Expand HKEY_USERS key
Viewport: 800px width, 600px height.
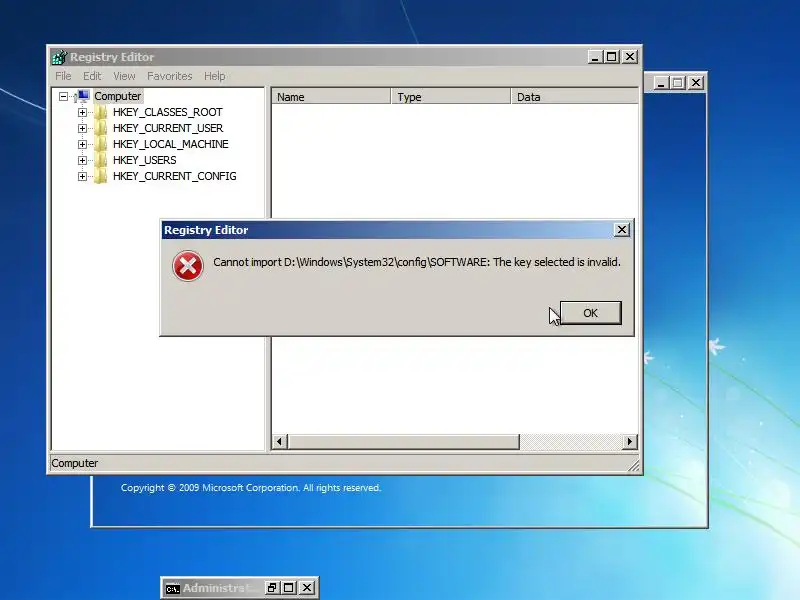coord(82,160)
